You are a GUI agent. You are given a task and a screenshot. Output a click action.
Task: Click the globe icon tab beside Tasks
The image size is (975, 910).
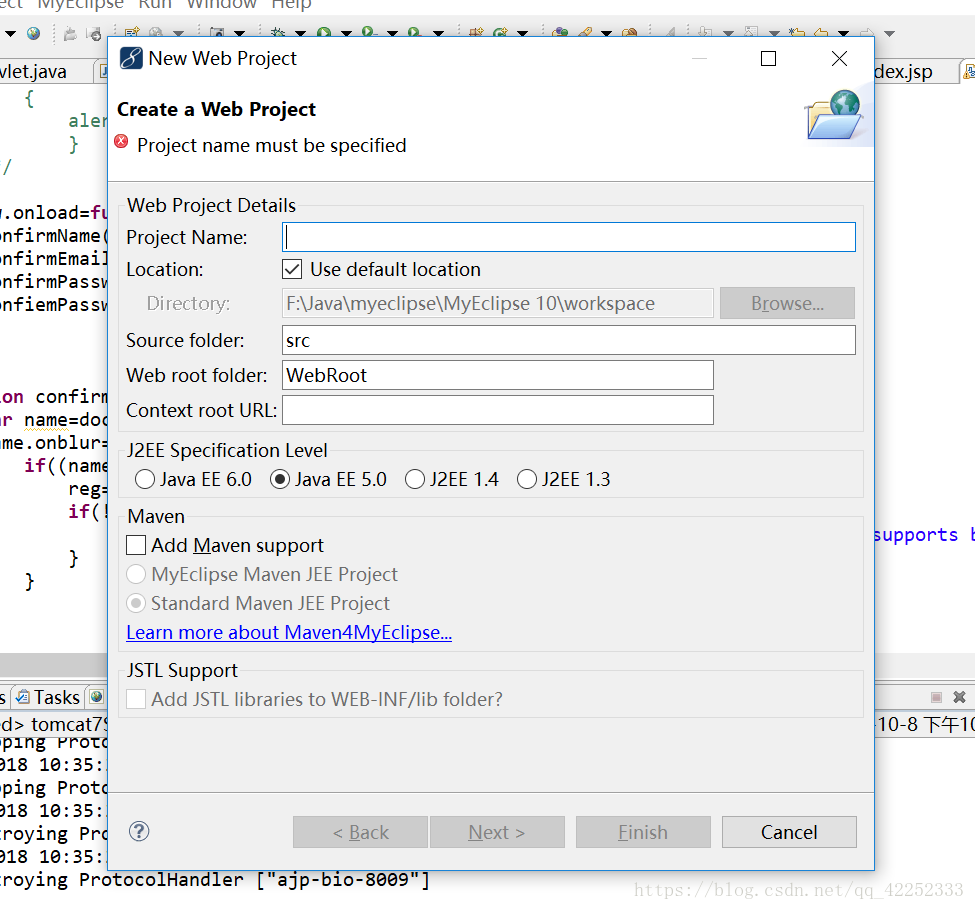(x=96, y=697)
